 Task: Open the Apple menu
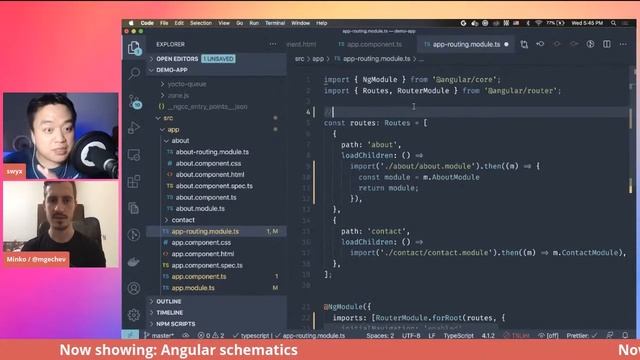[131, 23]
